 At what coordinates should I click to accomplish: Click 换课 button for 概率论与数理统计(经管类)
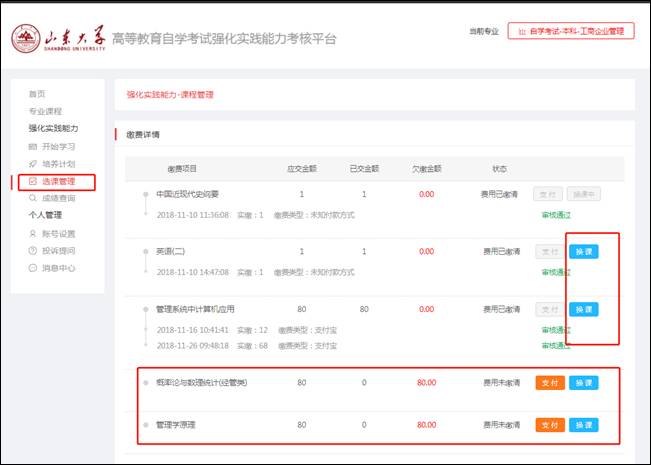583,382
